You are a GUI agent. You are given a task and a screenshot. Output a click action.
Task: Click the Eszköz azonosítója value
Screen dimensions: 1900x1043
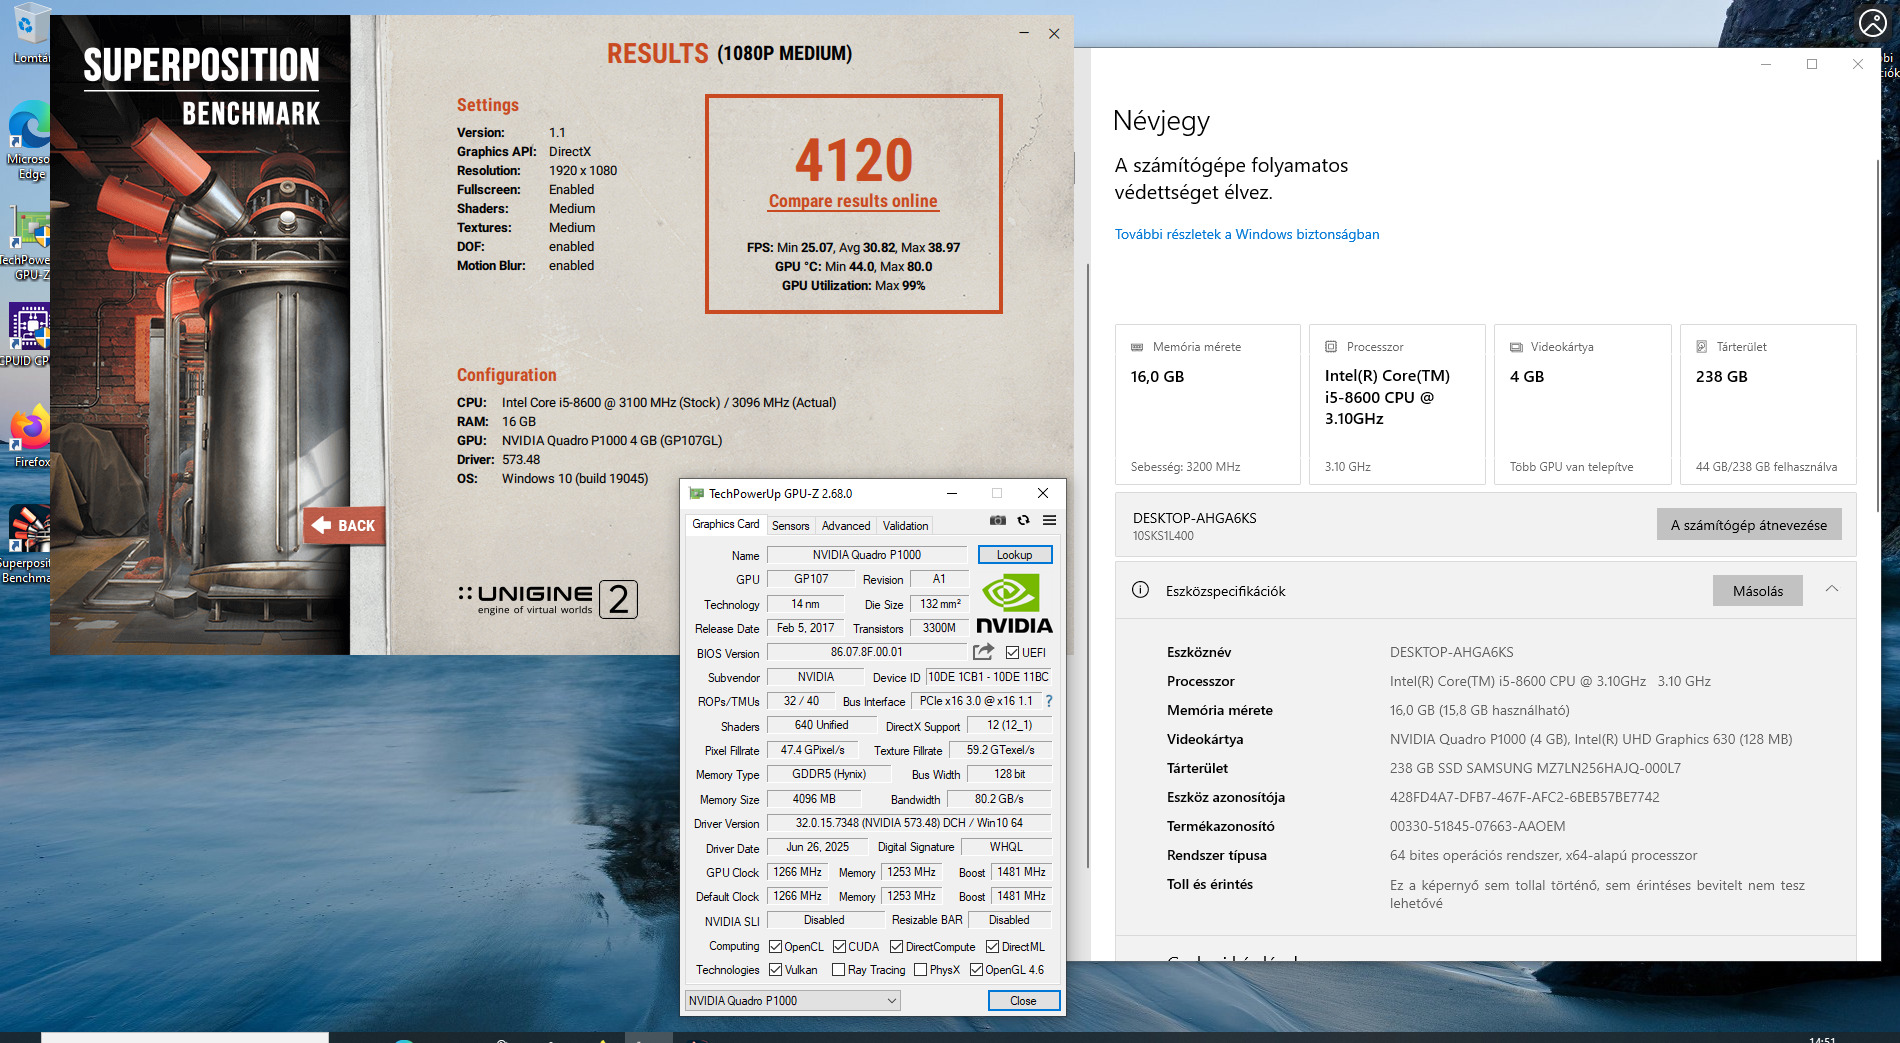pos(1524,797)
